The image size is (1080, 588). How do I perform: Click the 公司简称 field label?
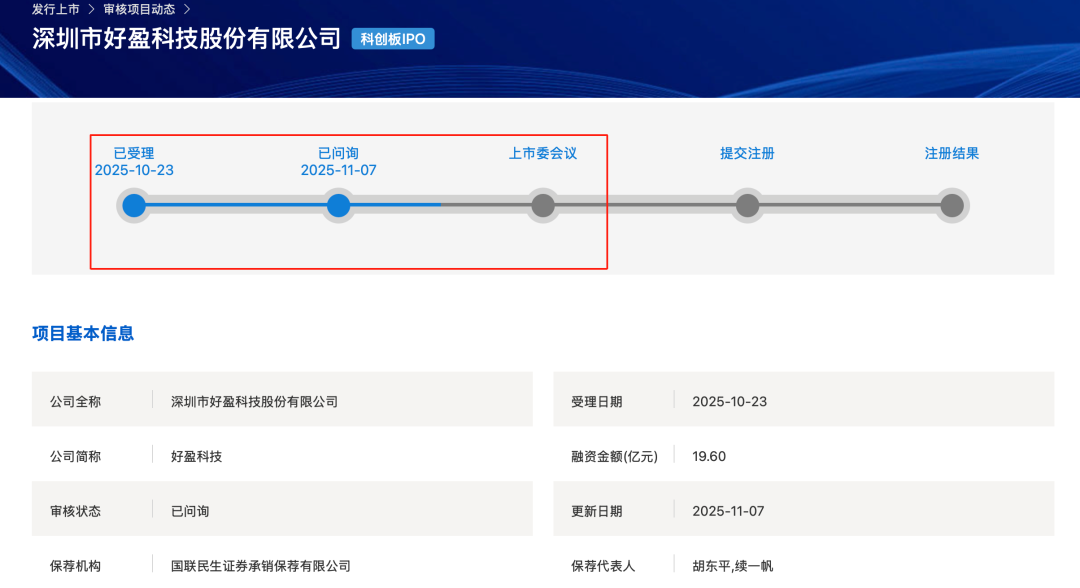(x=75, y=456)
